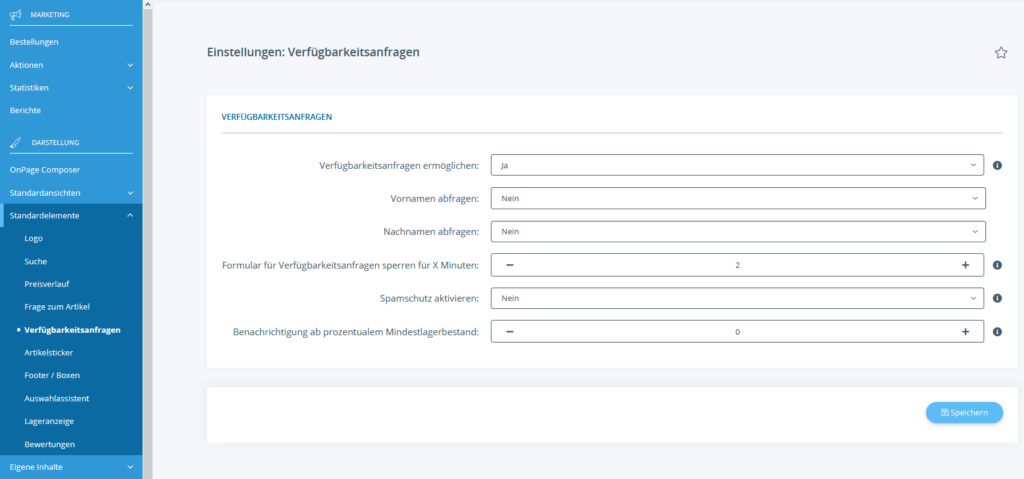Select Auswahlassistent submenu item
Viewport: 1024px width, 479px height.
point(57,398)
